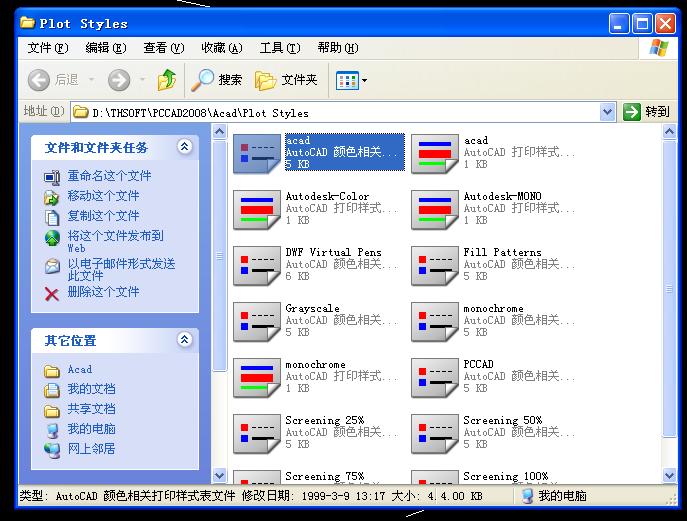Click the task pane scroll down arrow
687x521 pixels.
click(x=220, y=475)
